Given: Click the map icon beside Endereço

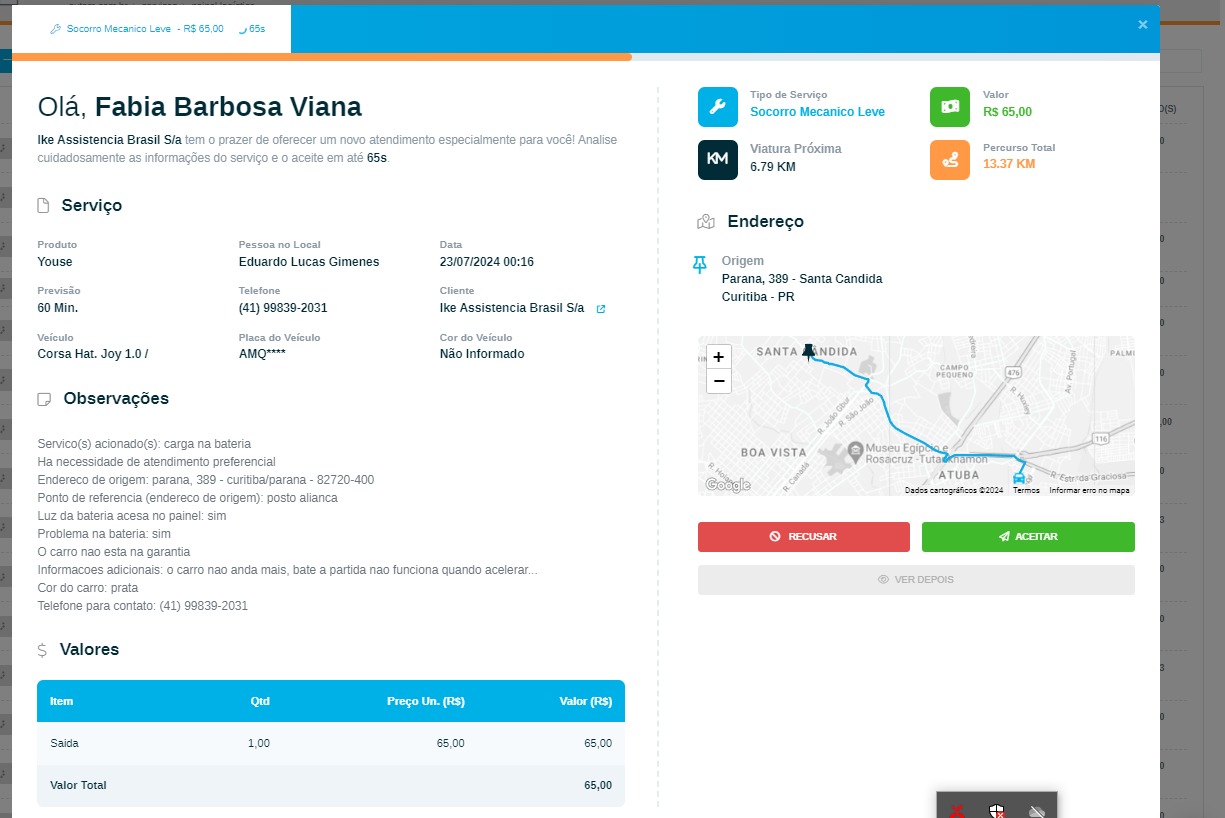Looking at the screenshot, I should click(707, 222).
